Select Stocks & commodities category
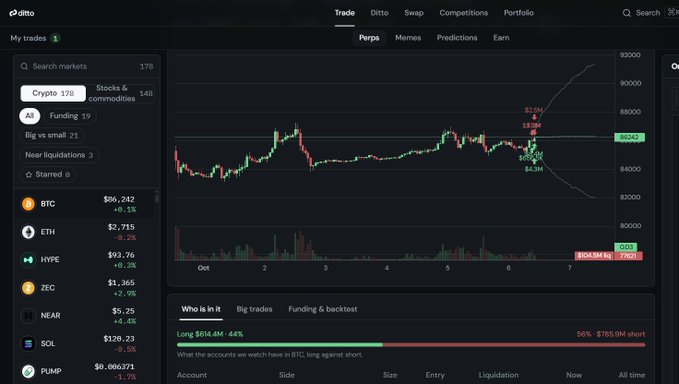 [120, 93]
